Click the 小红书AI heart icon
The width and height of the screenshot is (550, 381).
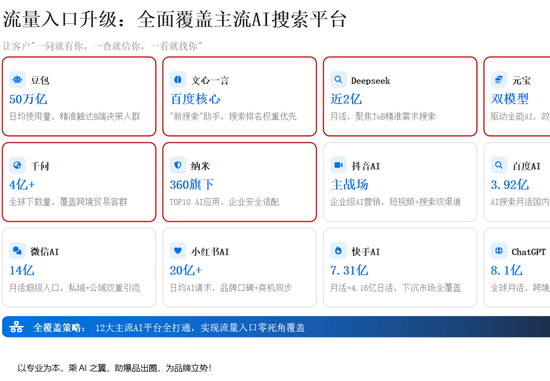point(178,251)
